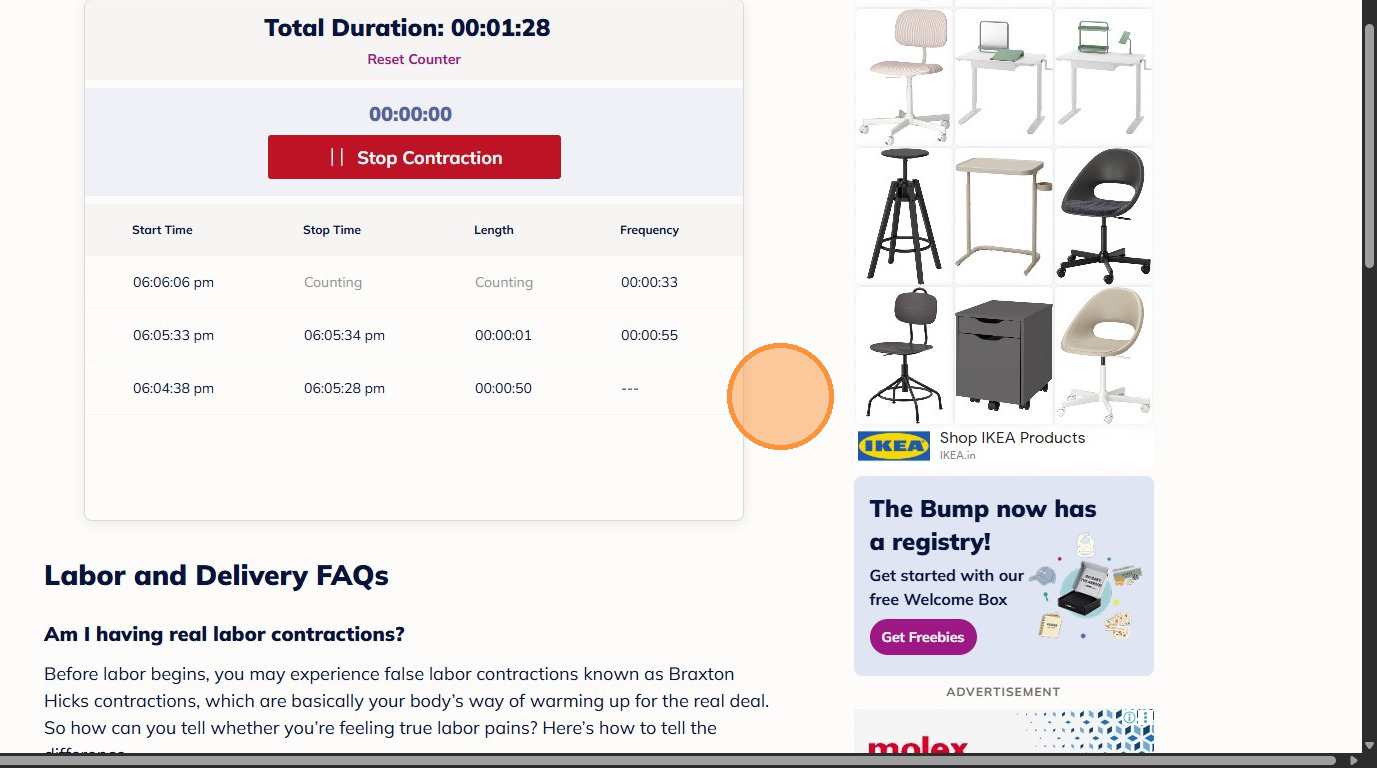Select the beige swivel chair thumbnail
Screen dimensions: 1377x768
point(1103,355)
